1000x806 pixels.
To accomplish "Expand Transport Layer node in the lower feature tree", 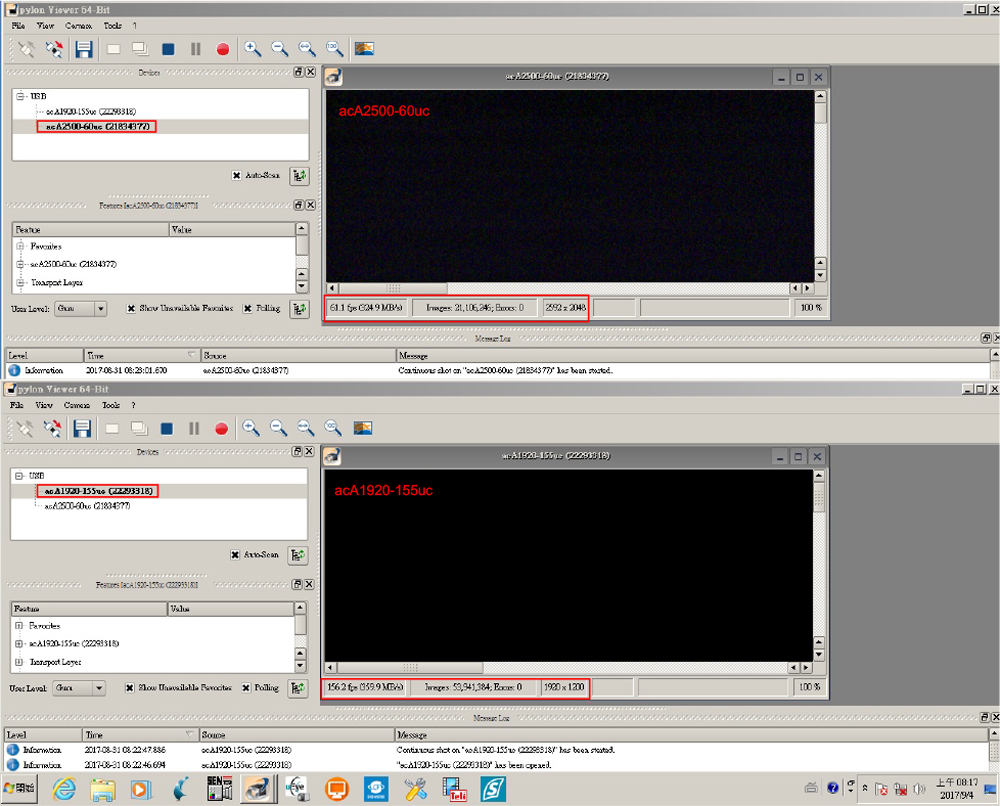I will click(19, 662).
